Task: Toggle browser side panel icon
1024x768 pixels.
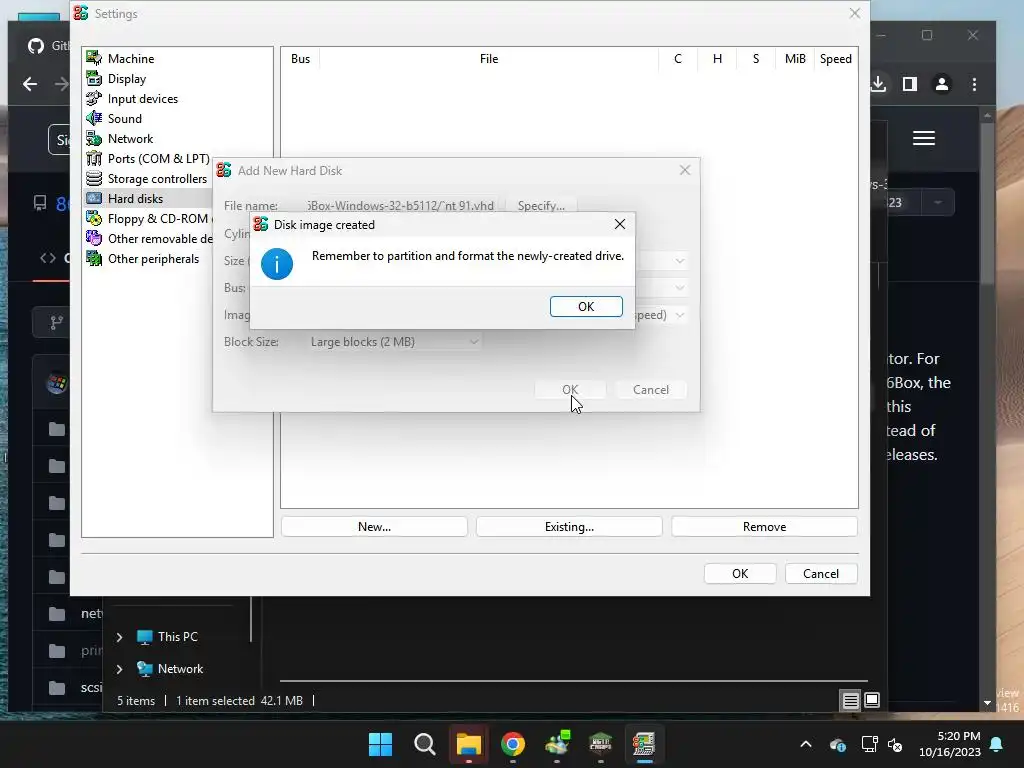Action: [910, 84]
